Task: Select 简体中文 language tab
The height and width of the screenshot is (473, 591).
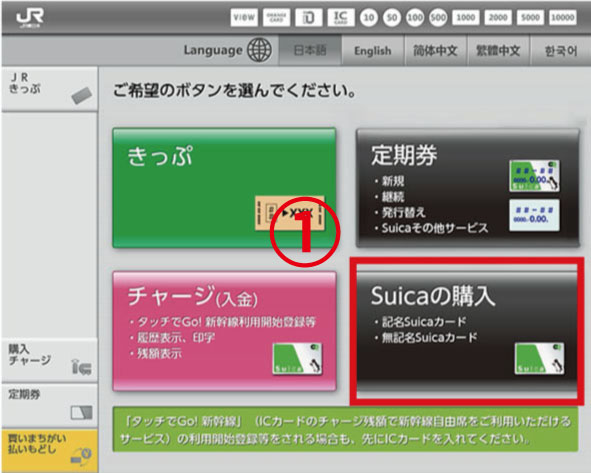Action: [435, 51]
